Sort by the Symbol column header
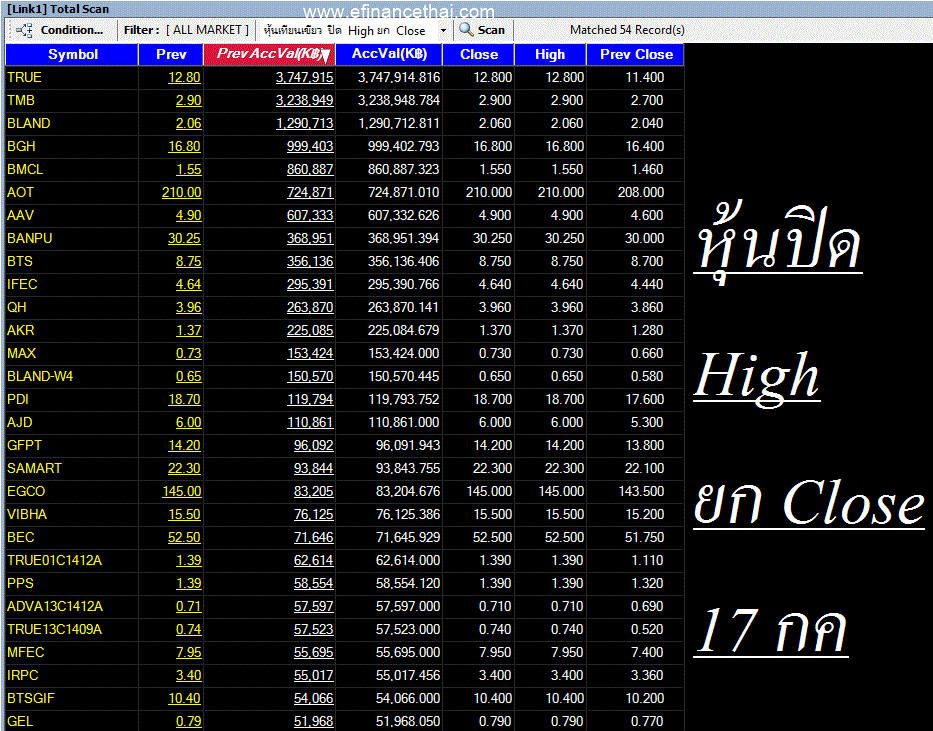 [x=72, y=55]
